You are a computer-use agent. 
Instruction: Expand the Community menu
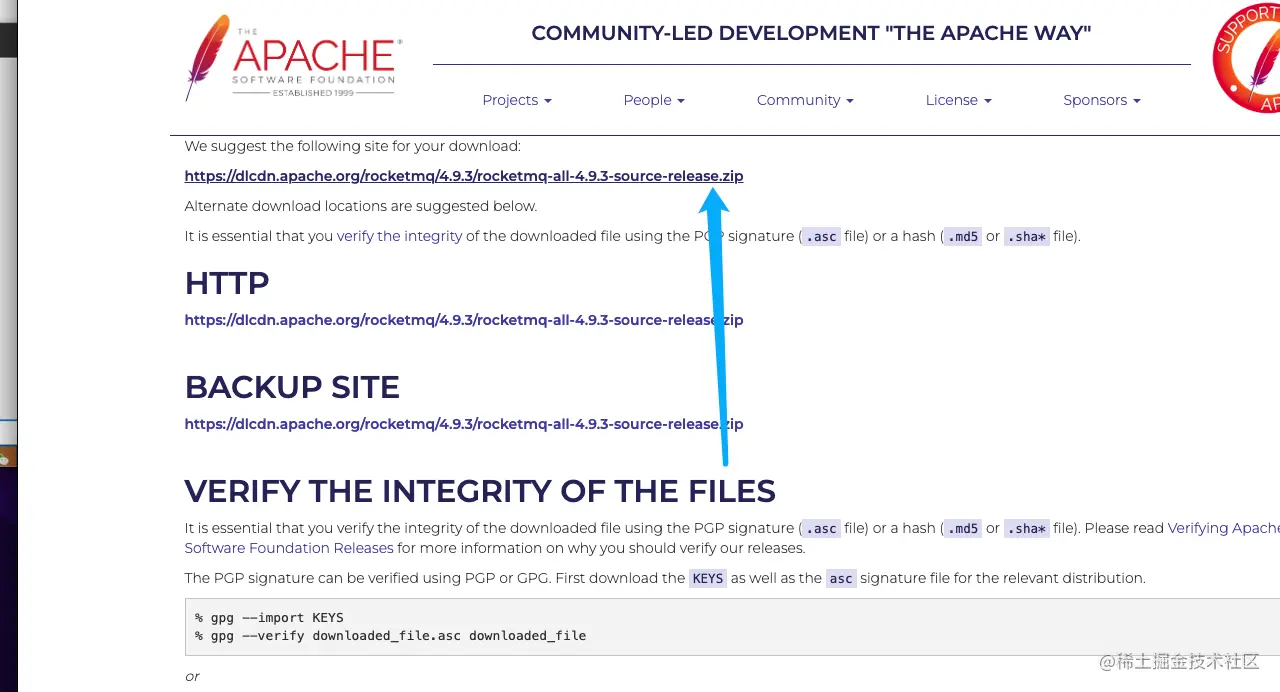[805, 100]
